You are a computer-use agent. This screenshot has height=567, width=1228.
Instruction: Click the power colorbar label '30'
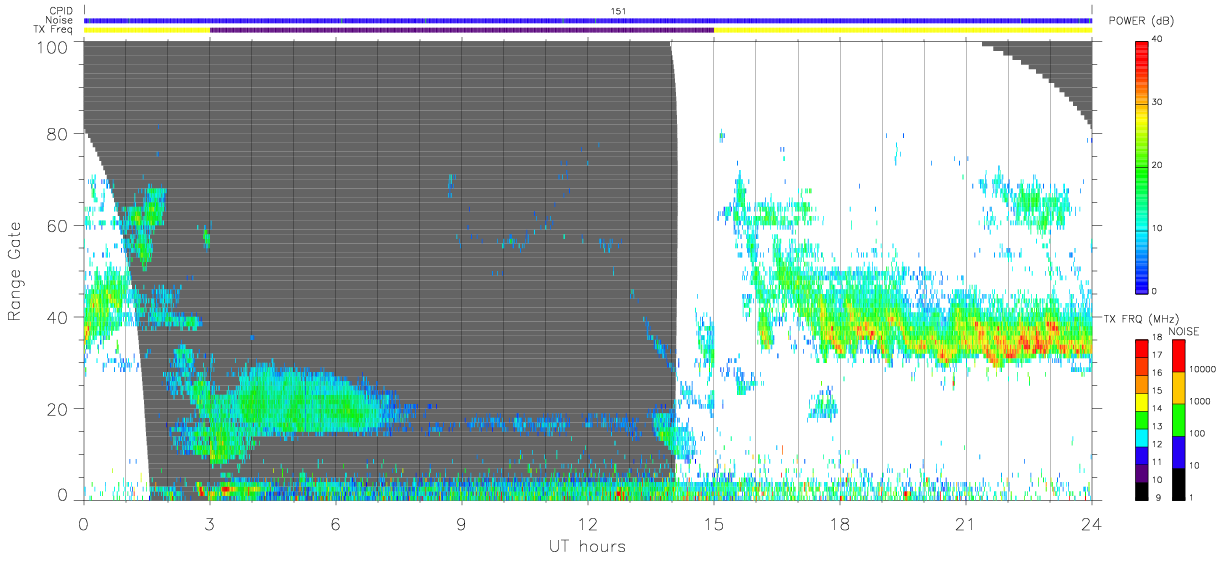pos(1156,102)
